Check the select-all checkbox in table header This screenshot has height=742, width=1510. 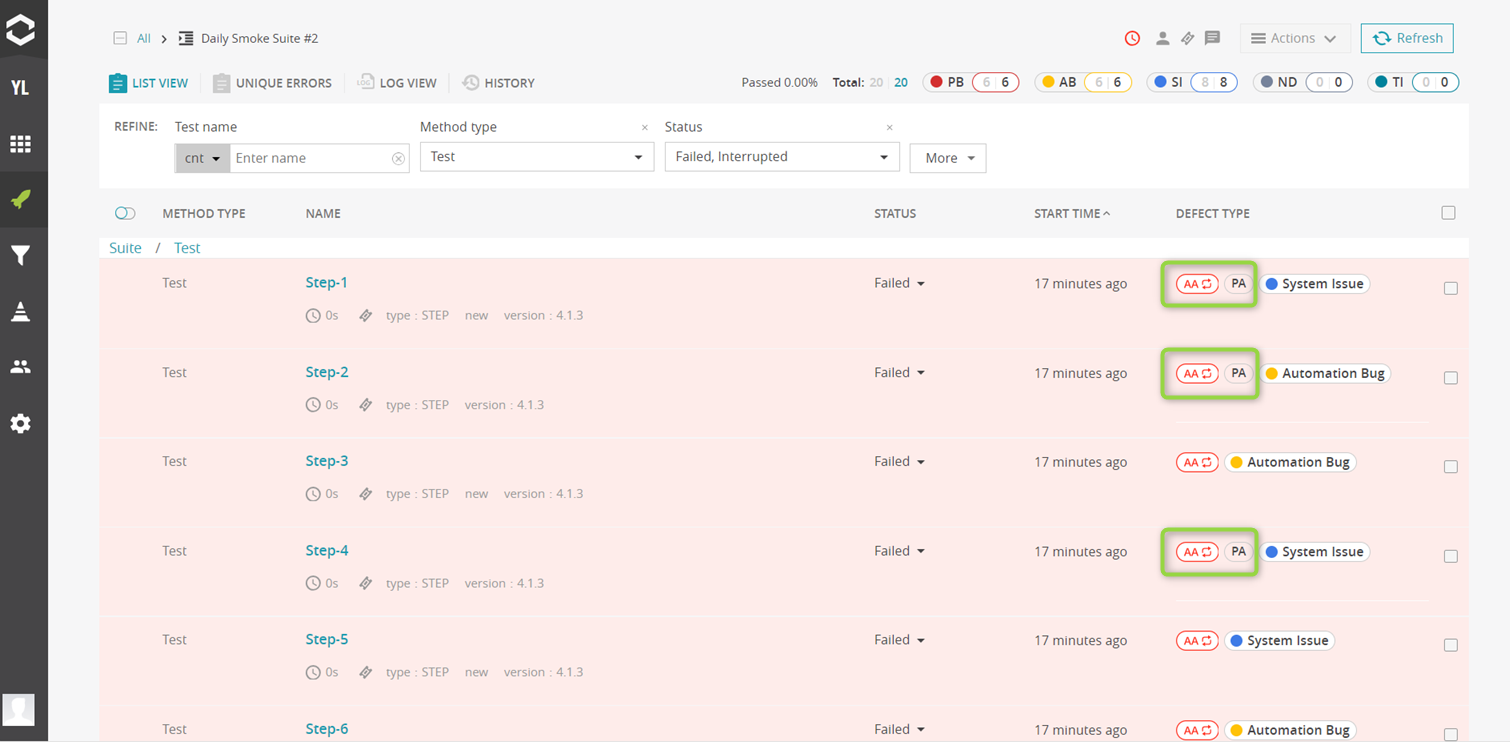coord(1448,213)
